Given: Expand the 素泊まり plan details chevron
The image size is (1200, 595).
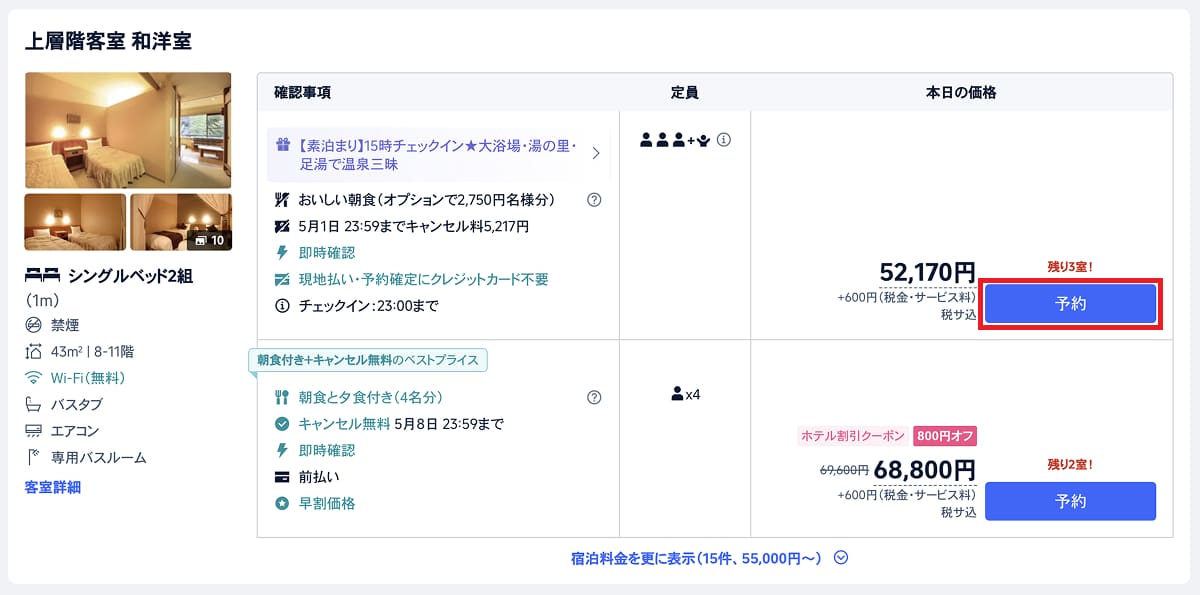Looking at the screenshot, I should pos(596,154).
